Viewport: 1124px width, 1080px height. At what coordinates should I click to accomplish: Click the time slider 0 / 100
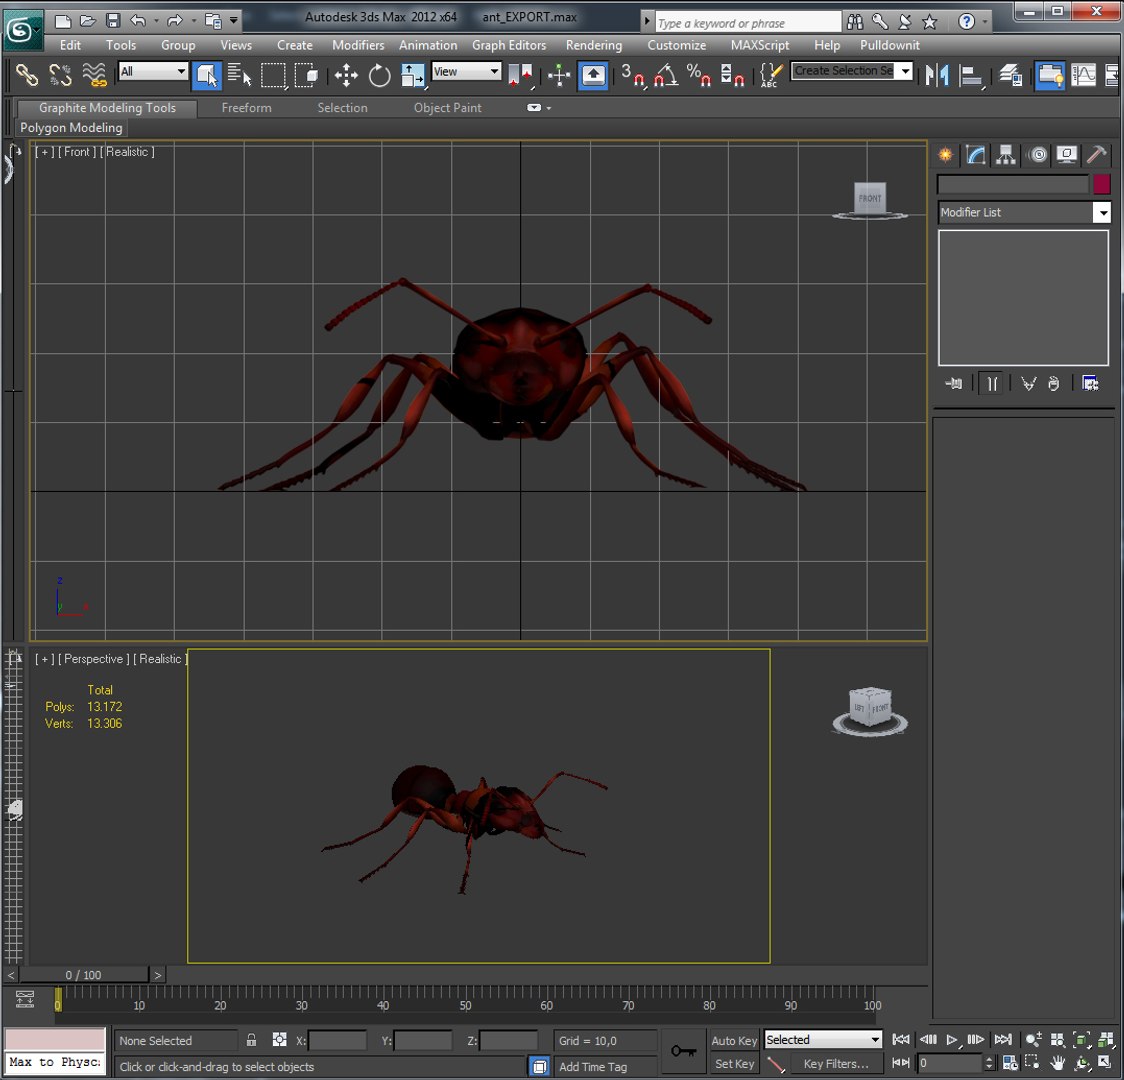click(x=84, y=975)
